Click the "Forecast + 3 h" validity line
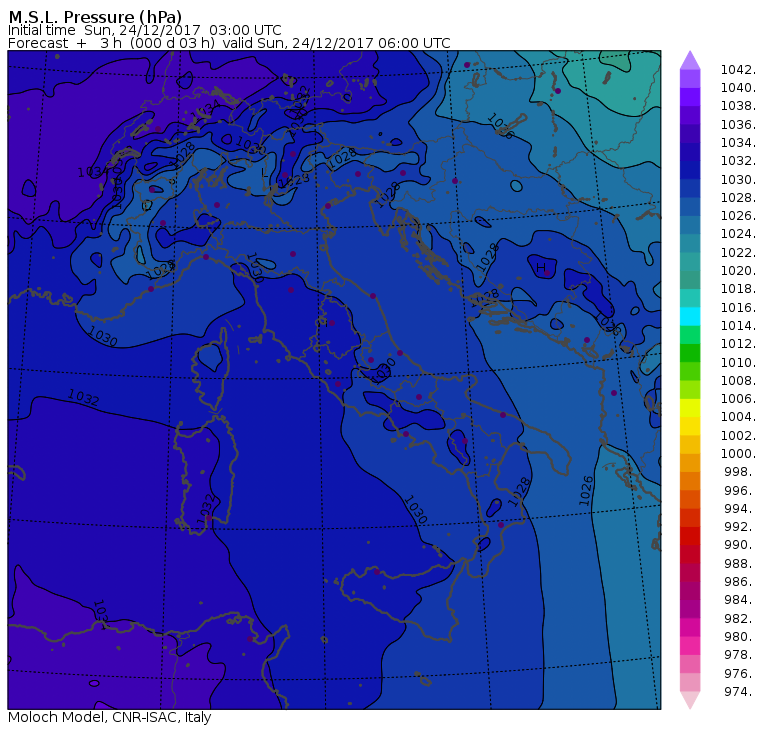Screen dimensions: 760x731 (x=229, y=43)
